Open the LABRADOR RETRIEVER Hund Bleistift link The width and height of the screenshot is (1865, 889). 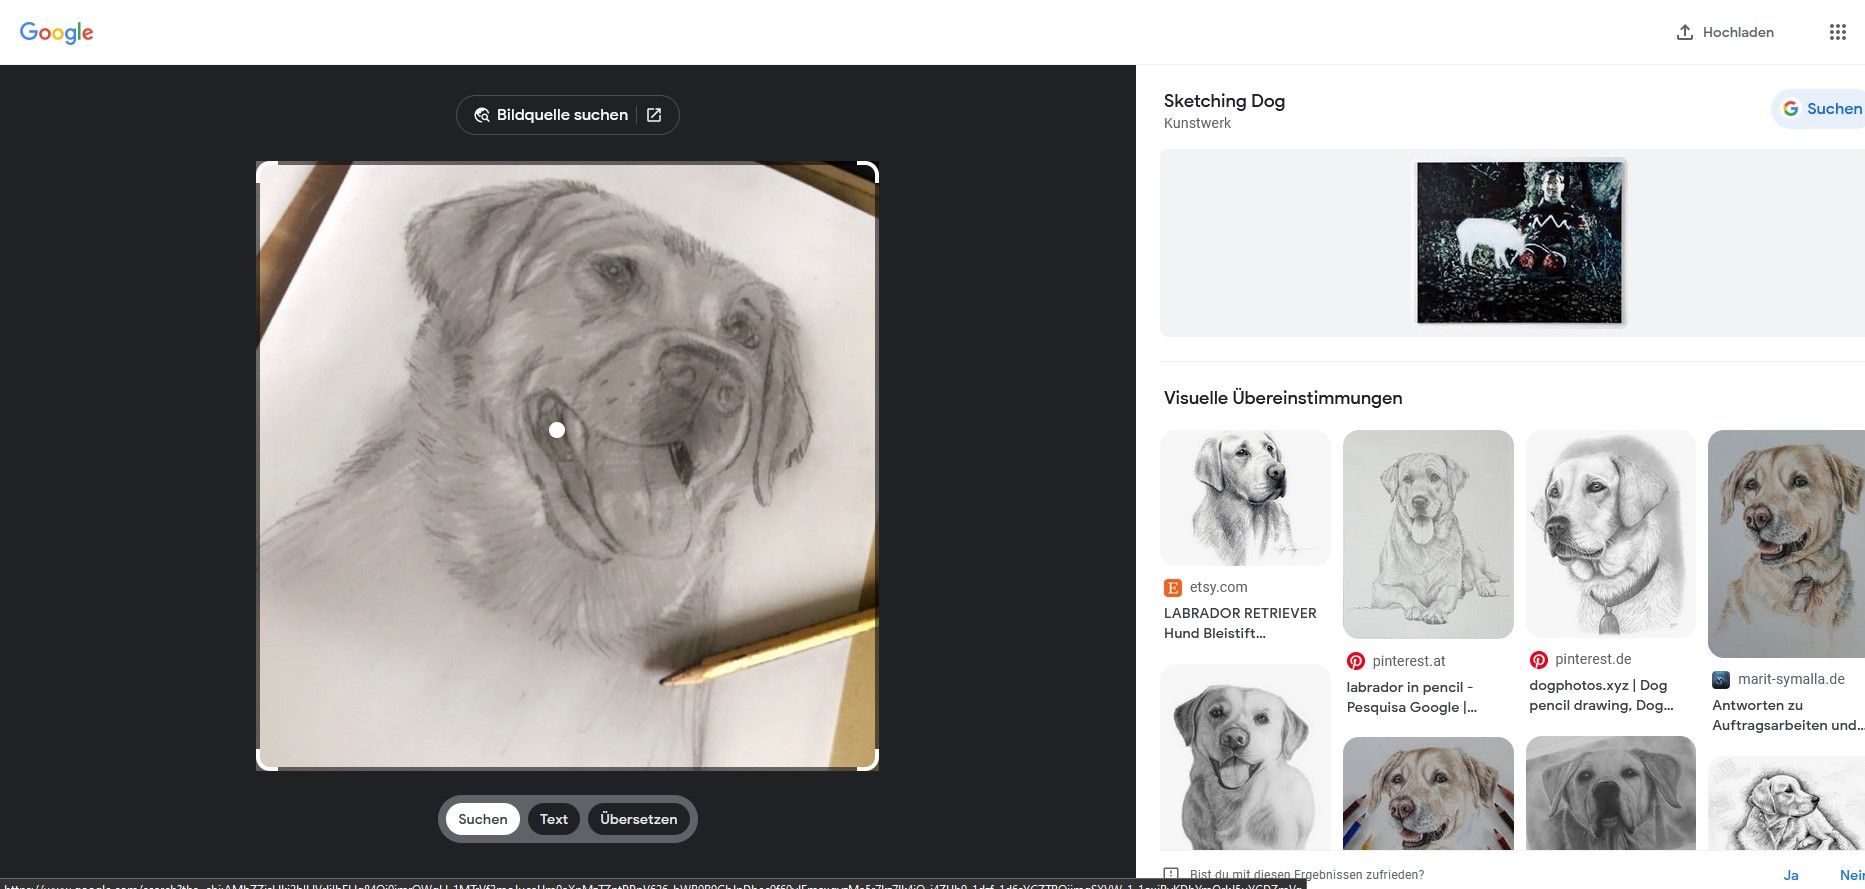[1240, 623]
